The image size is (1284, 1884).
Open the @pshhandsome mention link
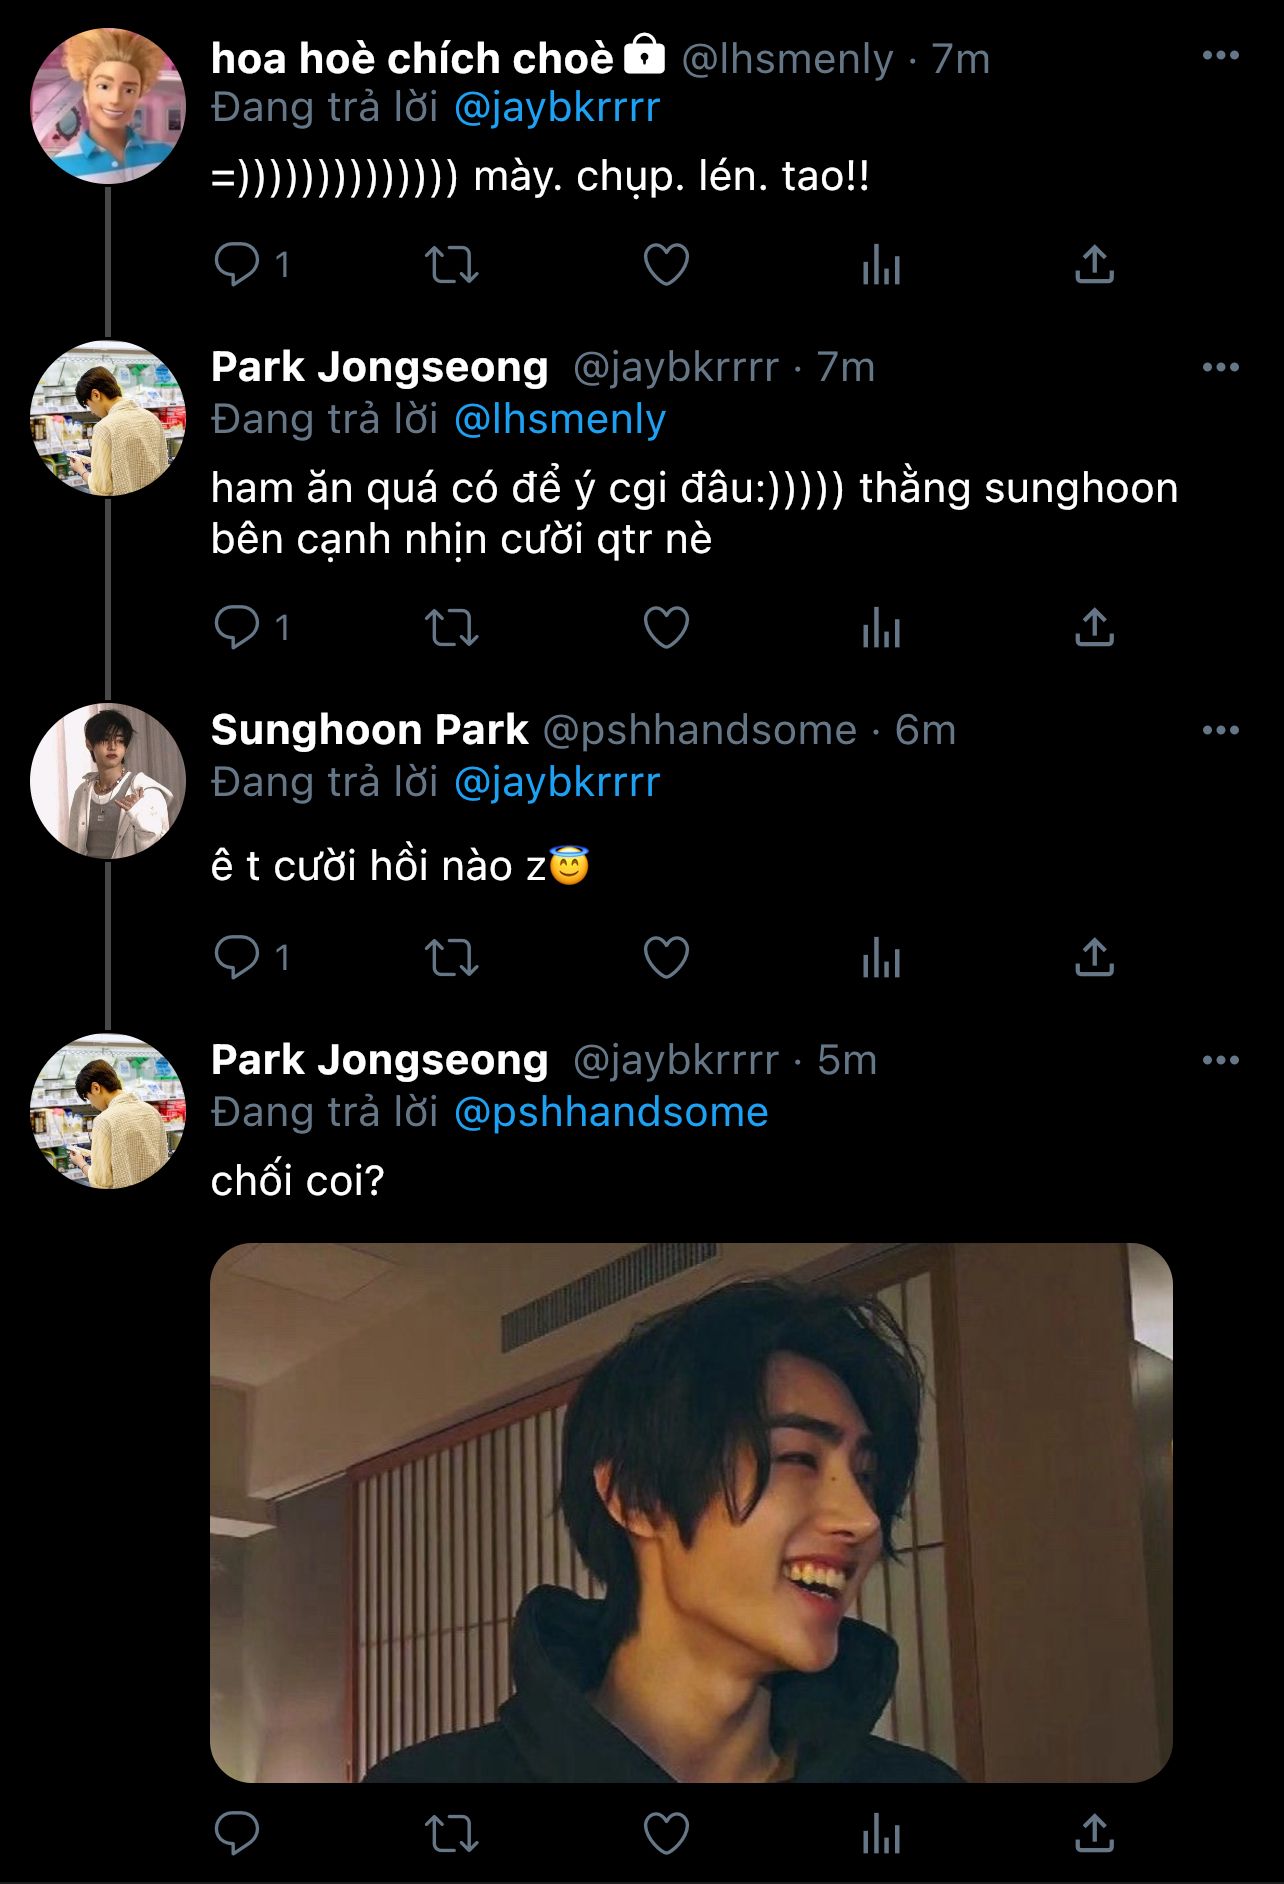pyautogui.click(x=610, y=1112)
